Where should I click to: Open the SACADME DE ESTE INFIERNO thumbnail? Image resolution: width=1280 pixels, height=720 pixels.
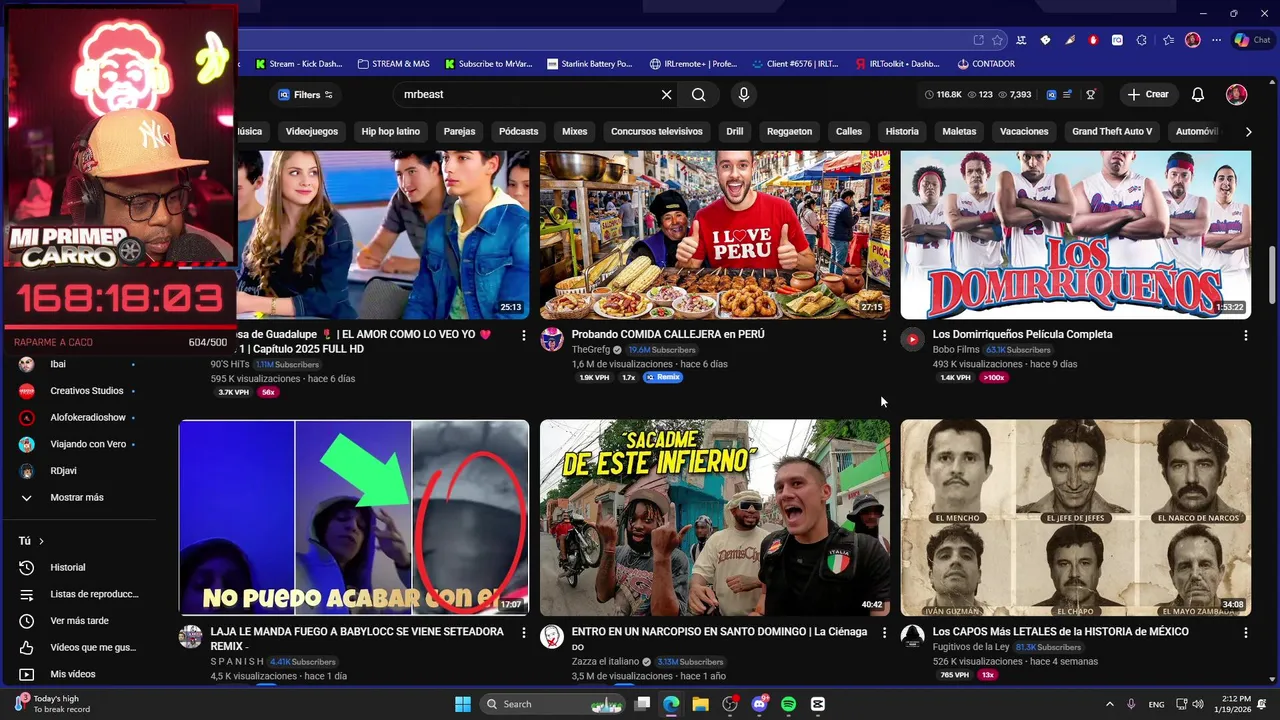(714, 517)
